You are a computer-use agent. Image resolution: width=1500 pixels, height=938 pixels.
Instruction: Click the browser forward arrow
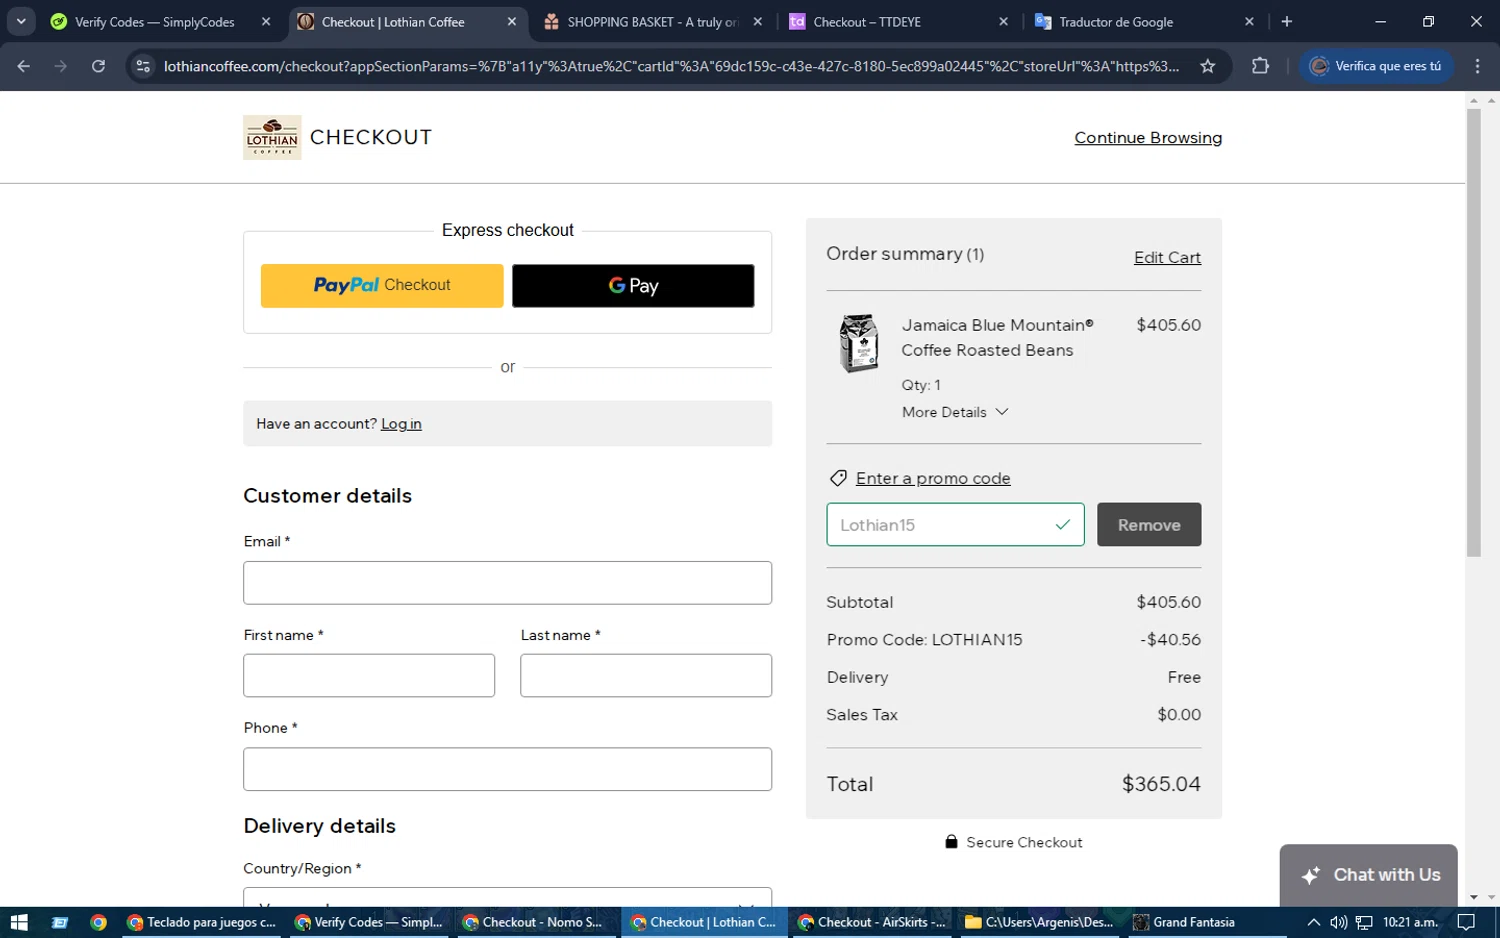61,66
